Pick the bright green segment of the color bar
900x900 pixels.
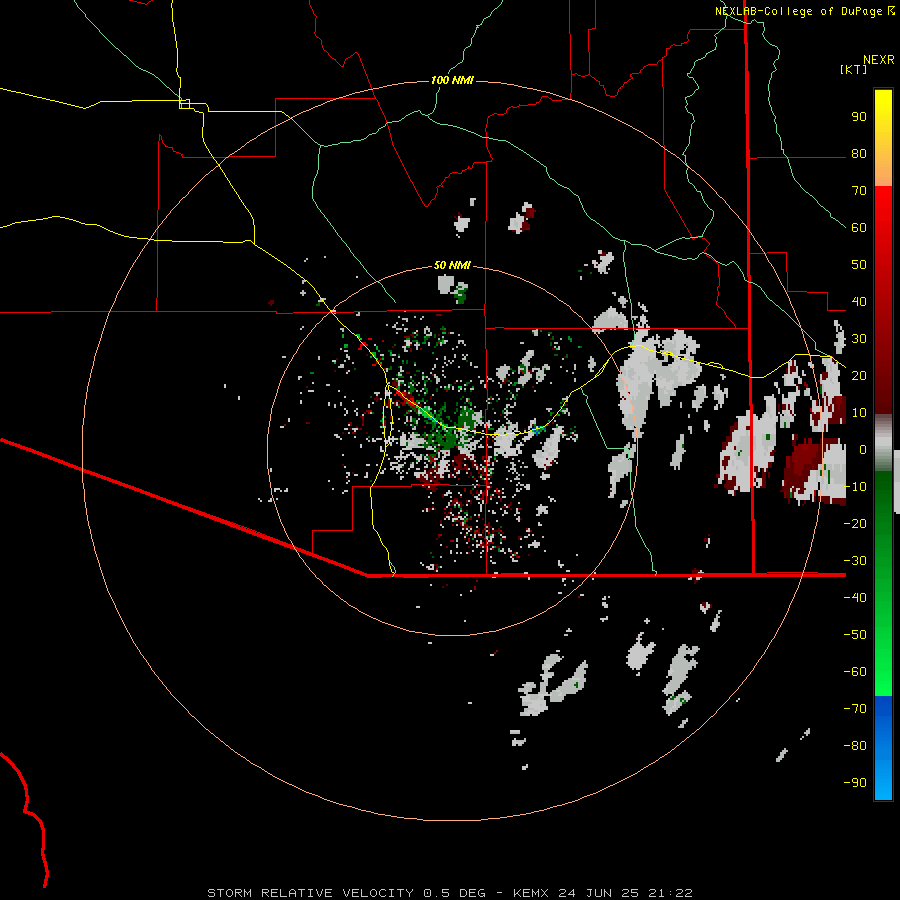[883, 660]
